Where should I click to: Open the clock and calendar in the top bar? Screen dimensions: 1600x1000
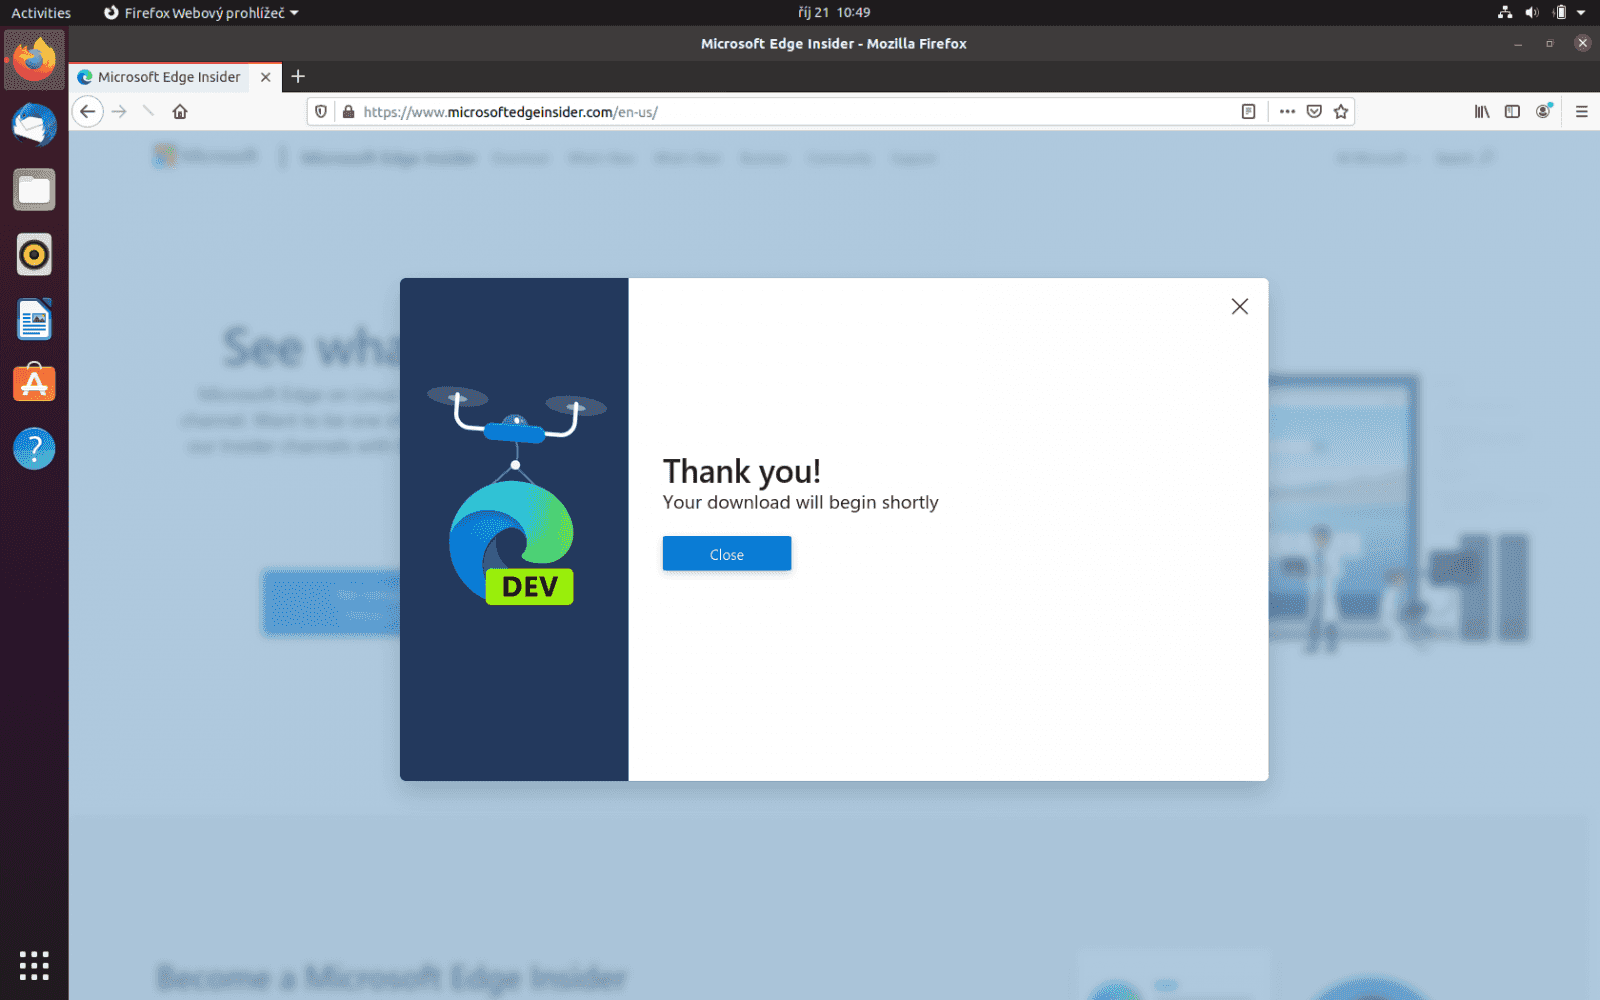834,13
